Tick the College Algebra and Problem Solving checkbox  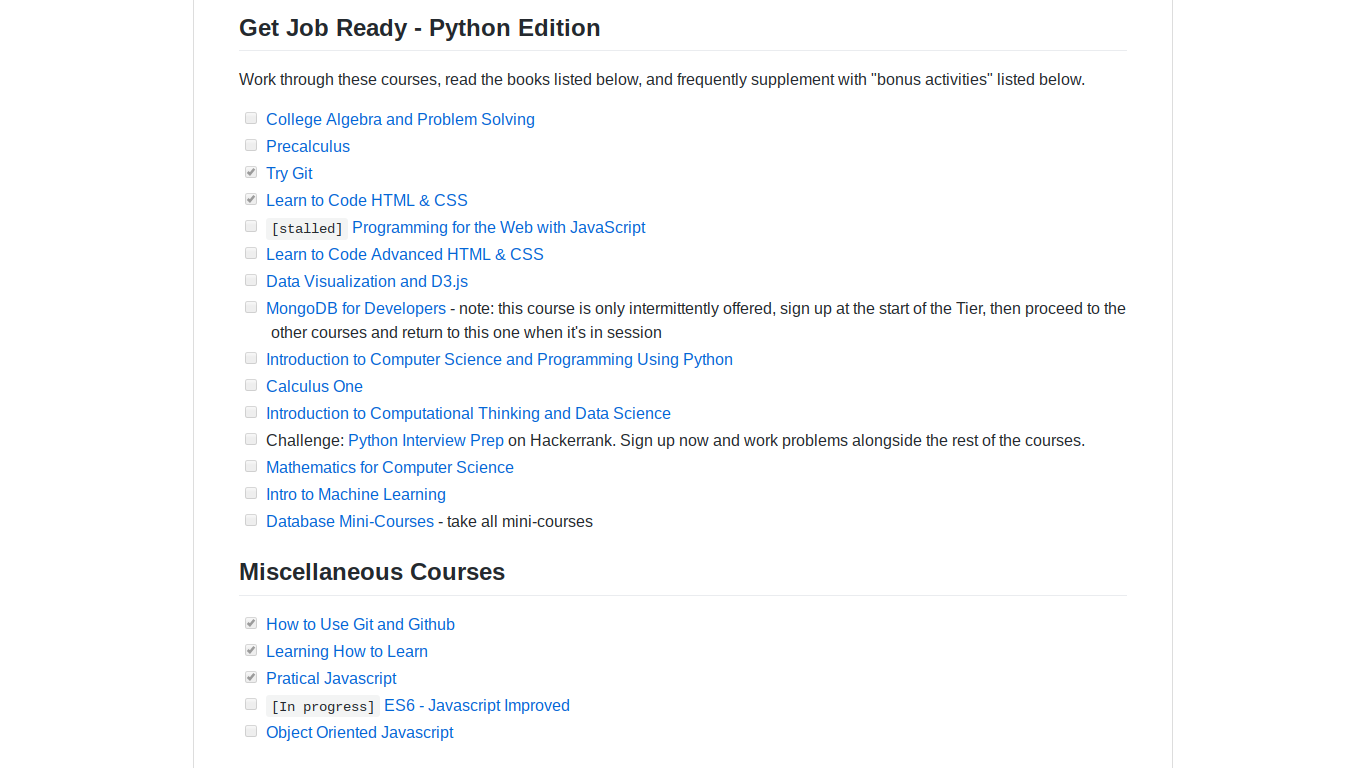(251, 118)
